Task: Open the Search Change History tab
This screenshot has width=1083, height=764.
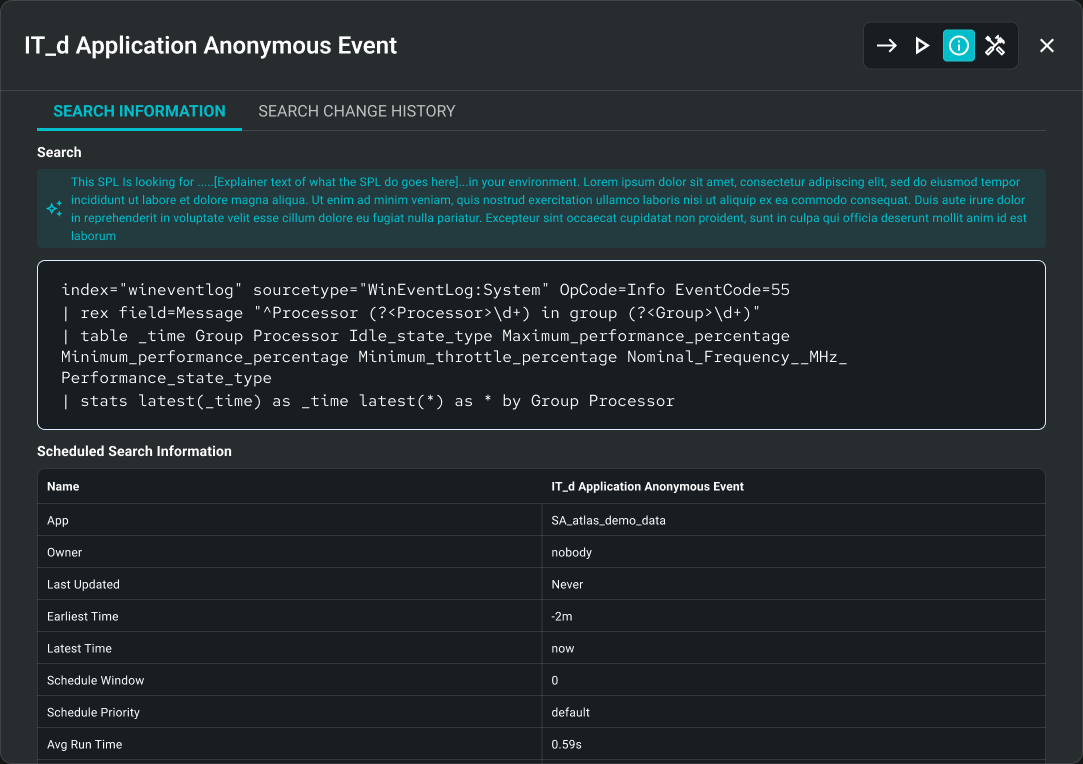Action: [356, 111]
